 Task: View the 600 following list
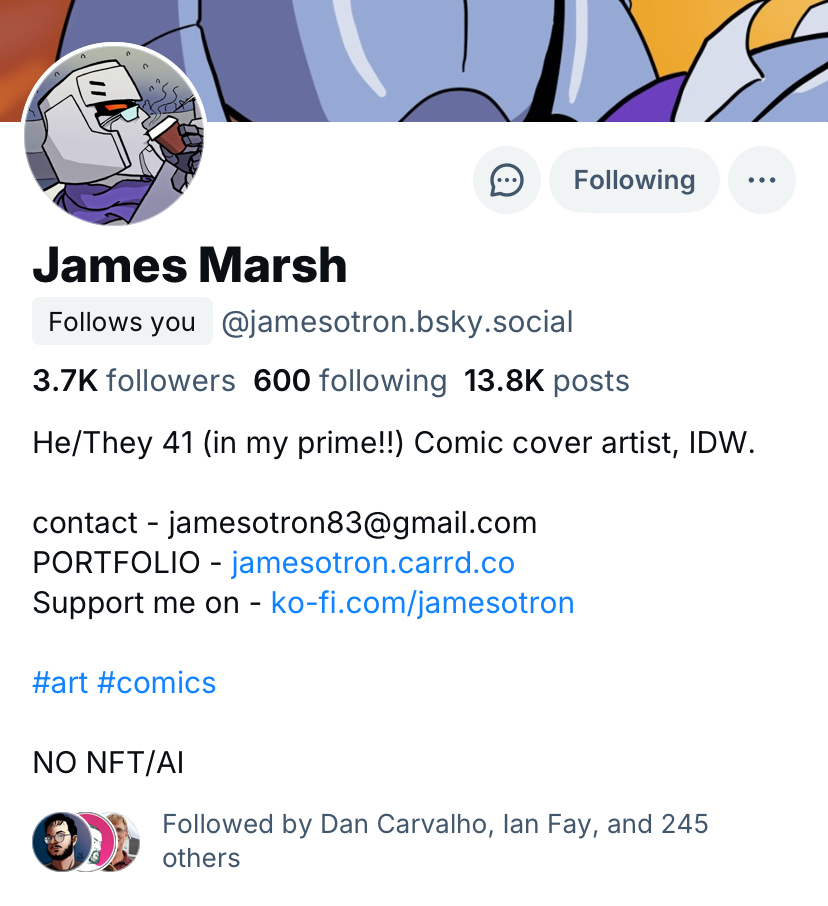(x=350, y=381)
